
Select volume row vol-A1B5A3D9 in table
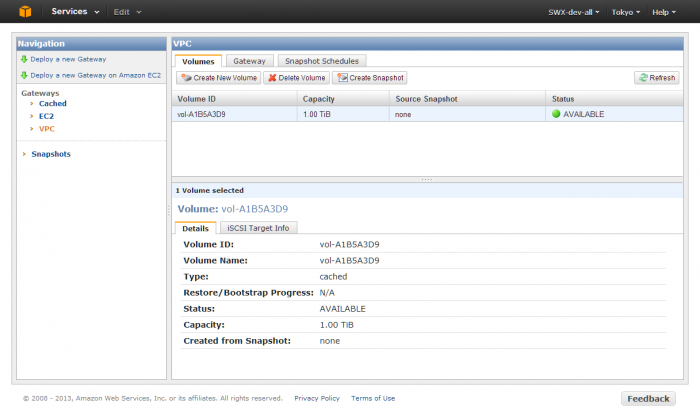pyautogui.click(x=428, y=114)
